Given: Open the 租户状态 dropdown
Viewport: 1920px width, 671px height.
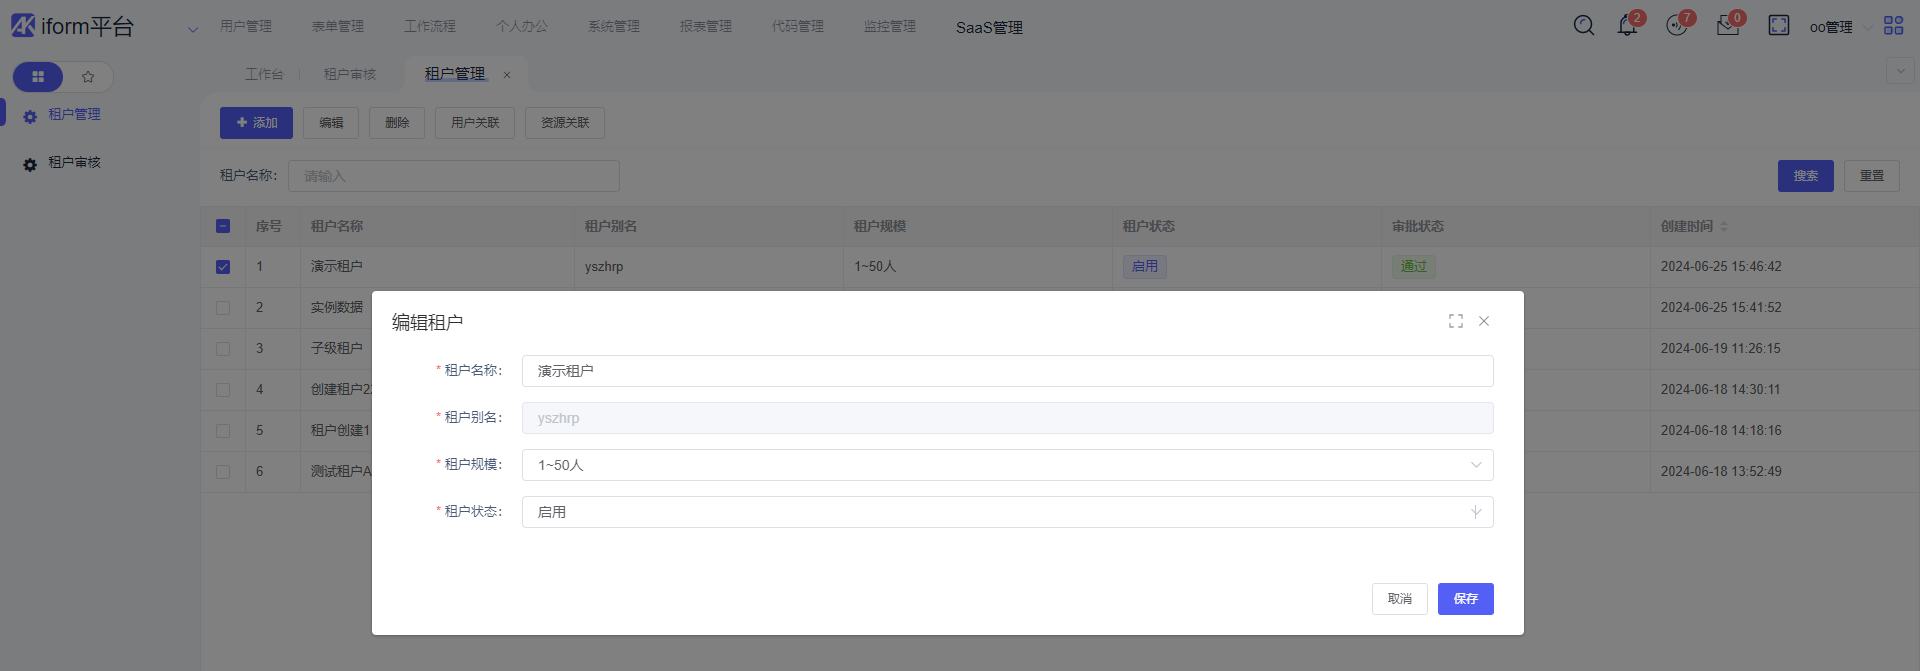Looking at the screenshot, I should (x=1007, y=512).
